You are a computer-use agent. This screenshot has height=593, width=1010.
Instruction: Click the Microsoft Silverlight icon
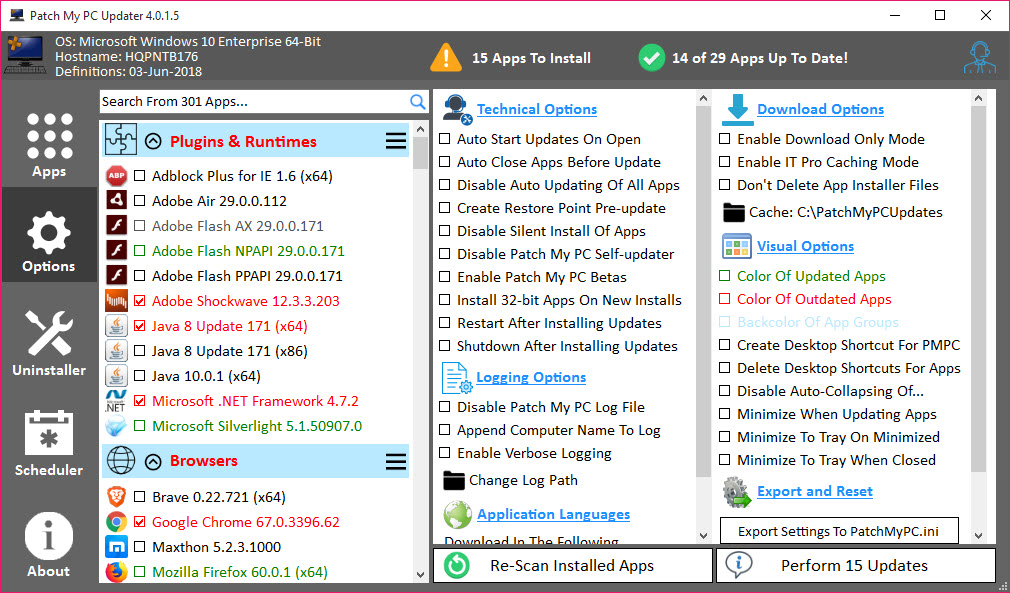117,426
